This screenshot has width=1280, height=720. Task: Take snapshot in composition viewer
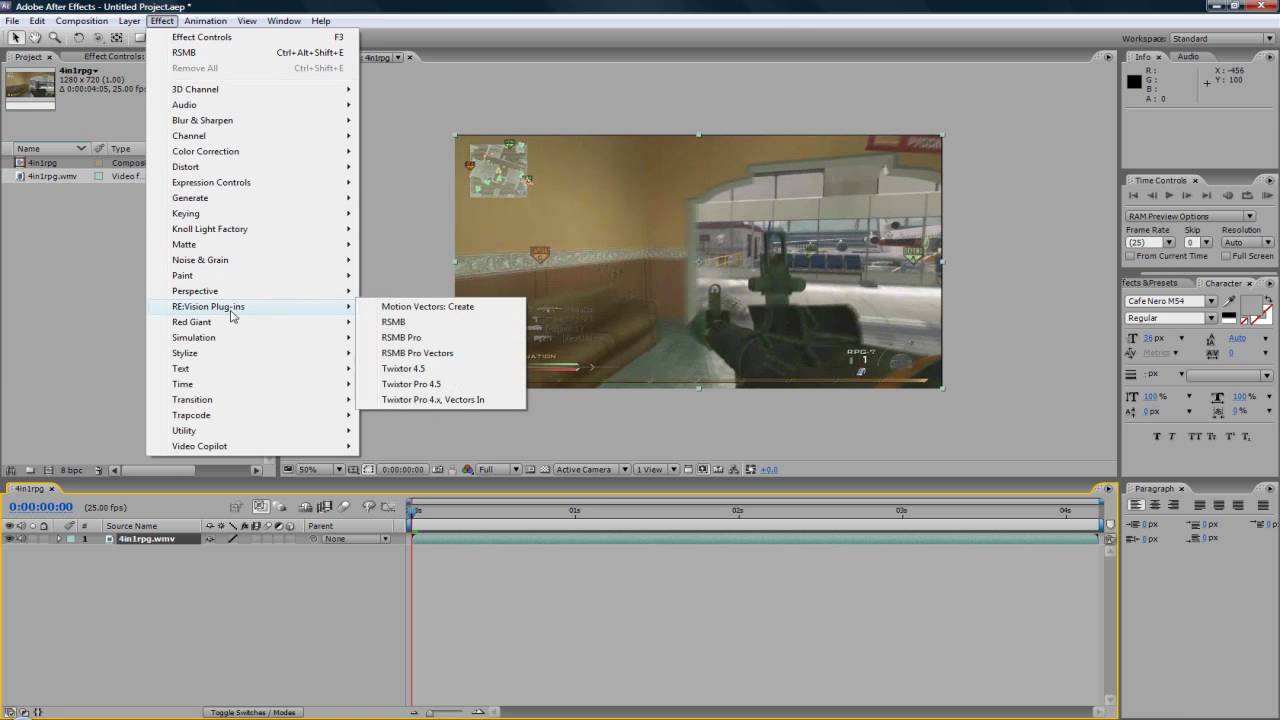coord(438,469)
